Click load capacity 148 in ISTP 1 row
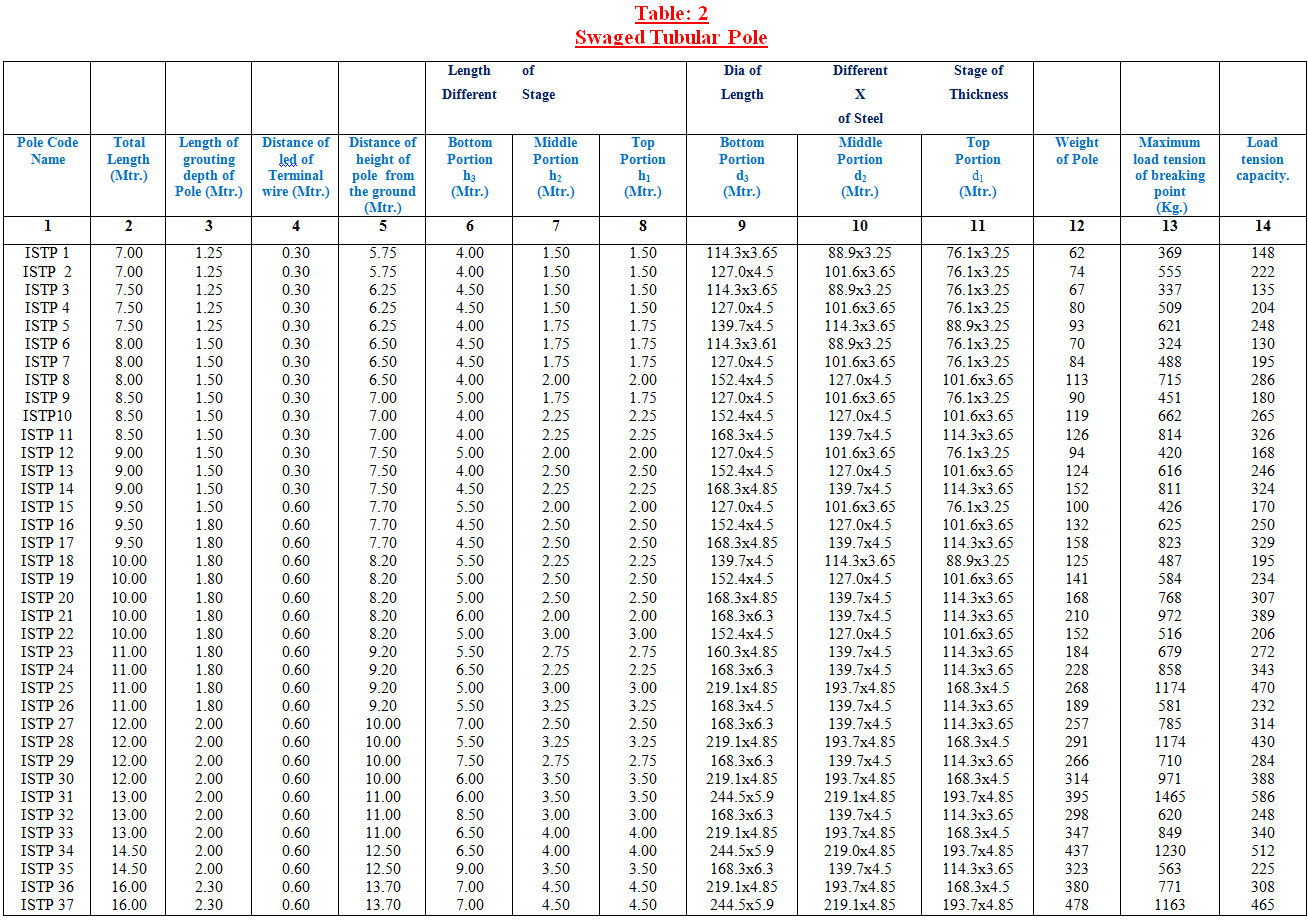 click(1263, 253)
